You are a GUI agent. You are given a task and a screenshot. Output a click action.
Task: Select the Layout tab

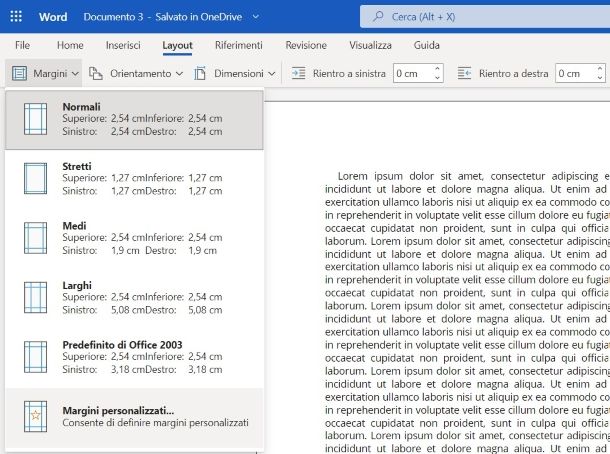(x=177, y=45)
